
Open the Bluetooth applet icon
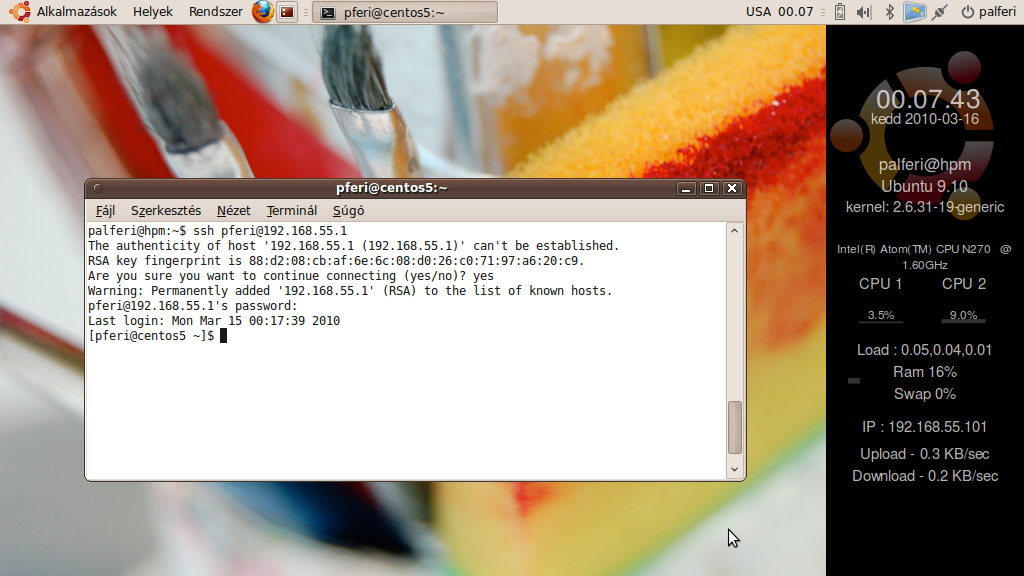coord(889,12)
